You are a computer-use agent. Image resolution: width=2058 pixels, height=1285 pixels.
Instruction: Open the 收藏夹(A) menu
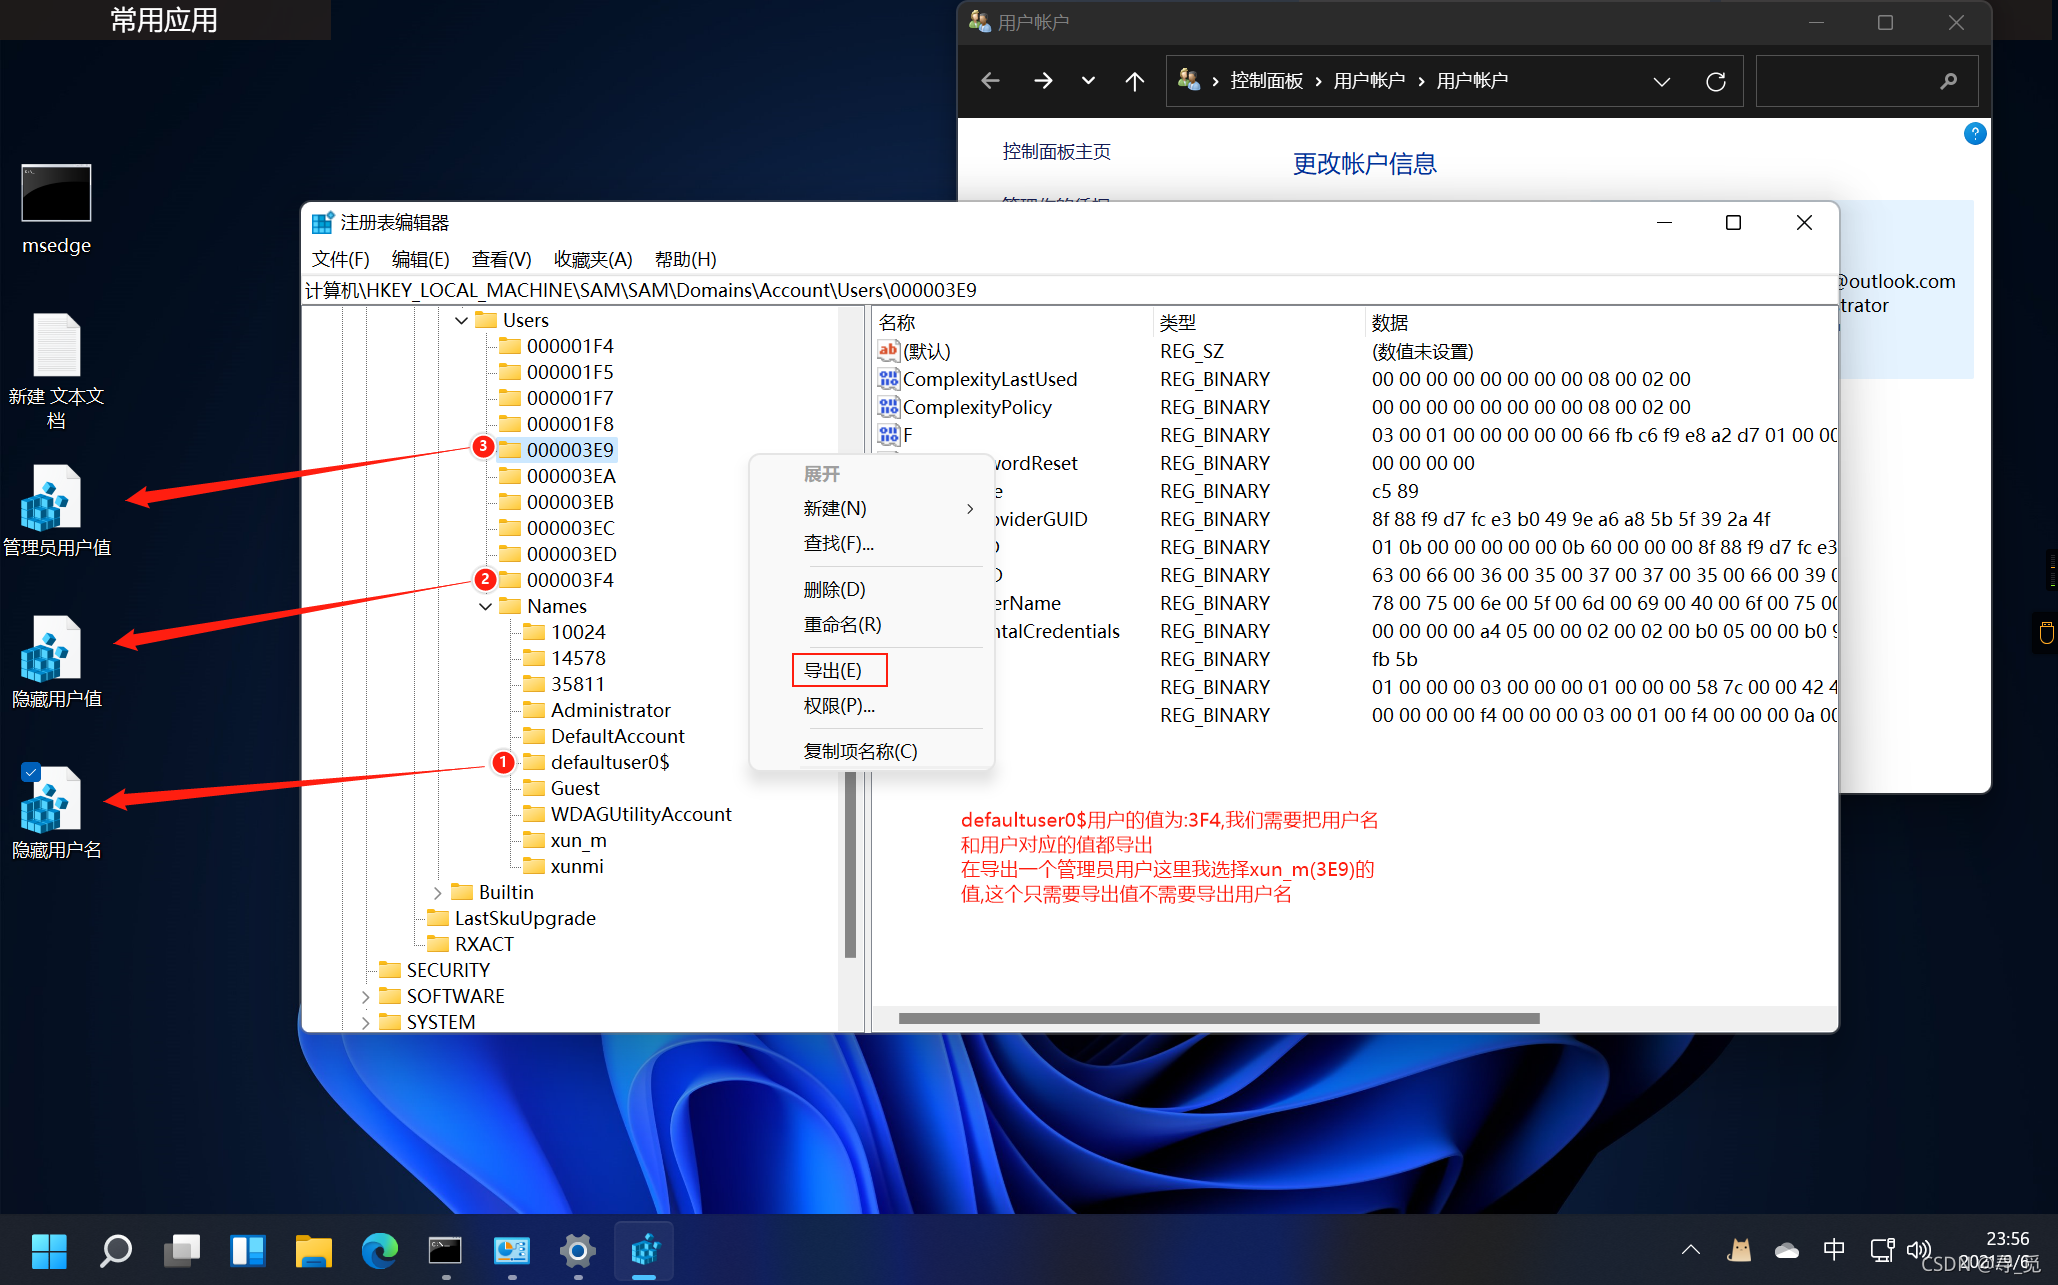coord(592,259)
